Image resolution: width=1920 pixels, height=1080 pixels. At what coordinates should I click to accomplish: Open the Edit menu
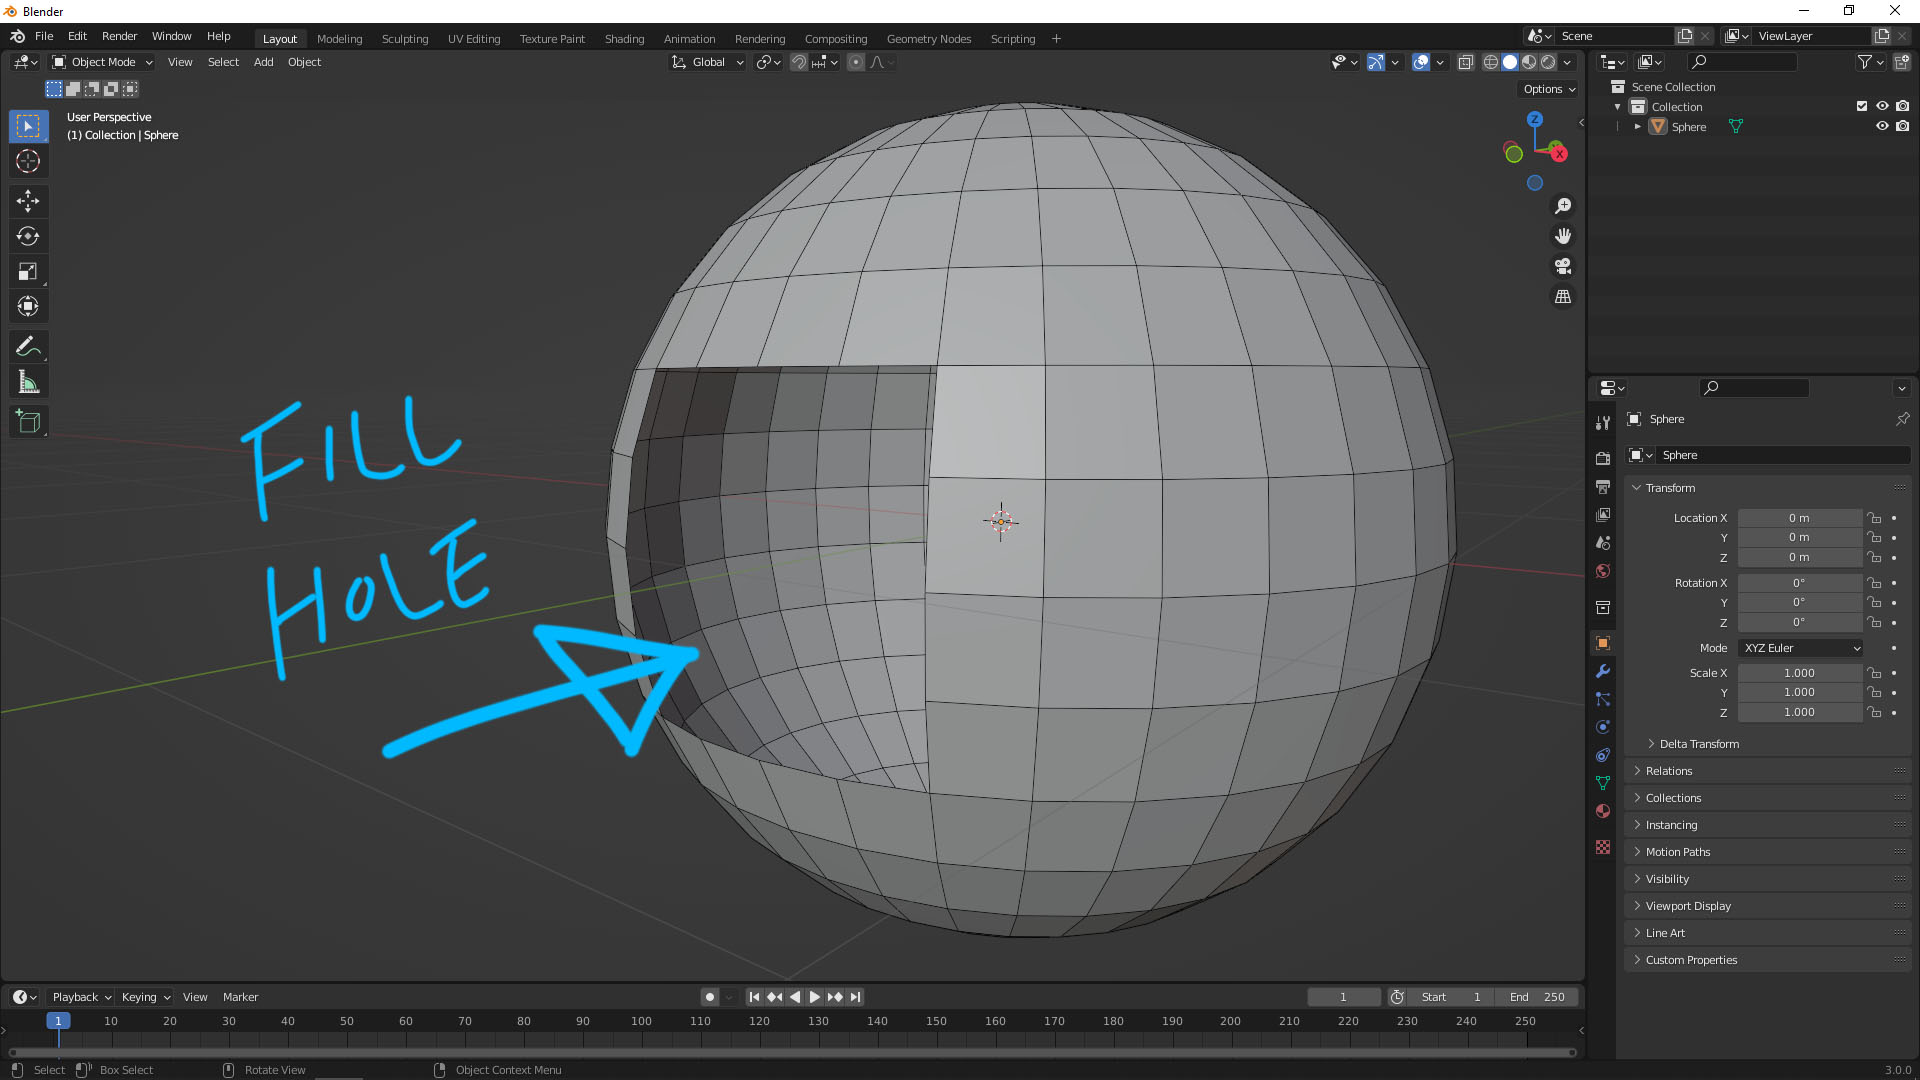pyautogui.click(x=76, y=36)
